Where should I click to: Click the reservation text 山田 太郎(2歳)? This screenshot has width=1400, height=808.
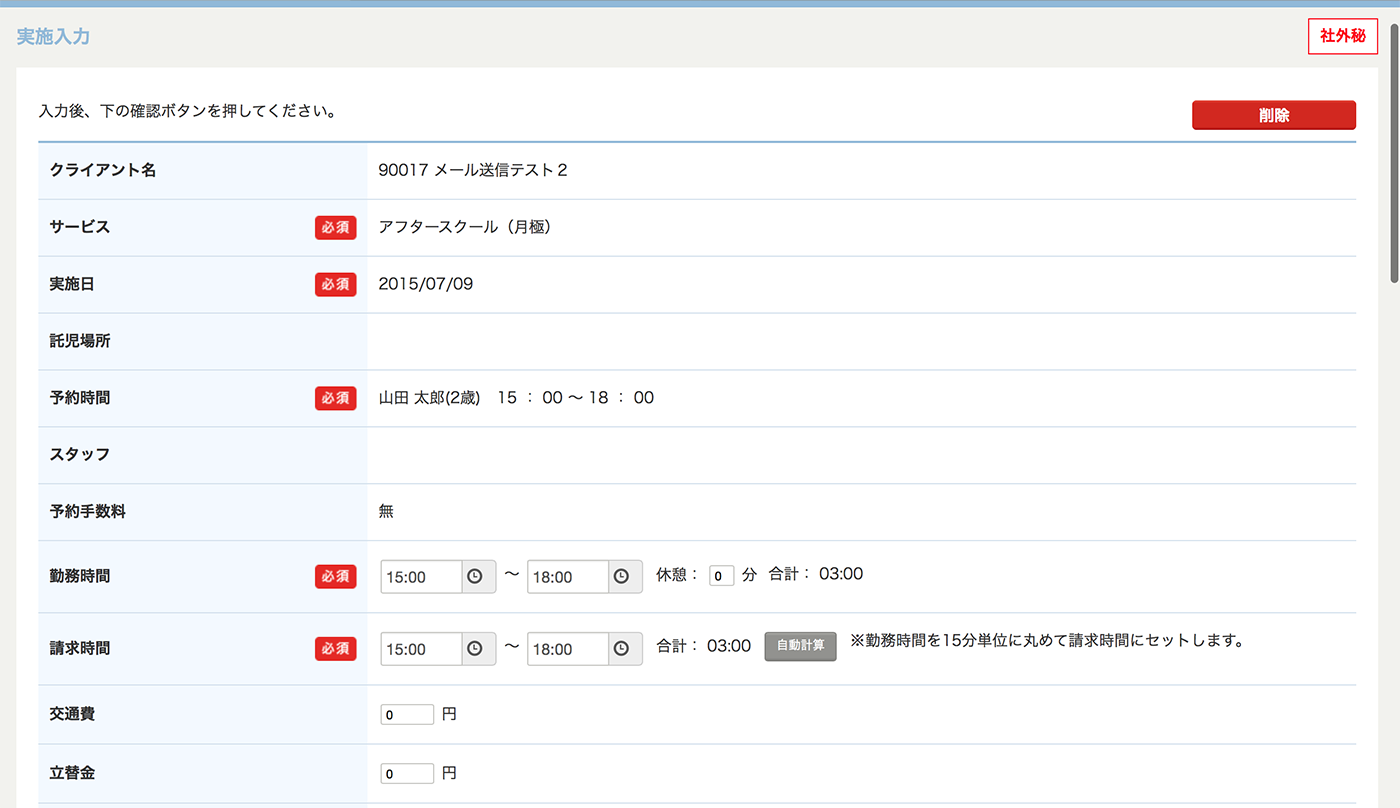[429, 398]
